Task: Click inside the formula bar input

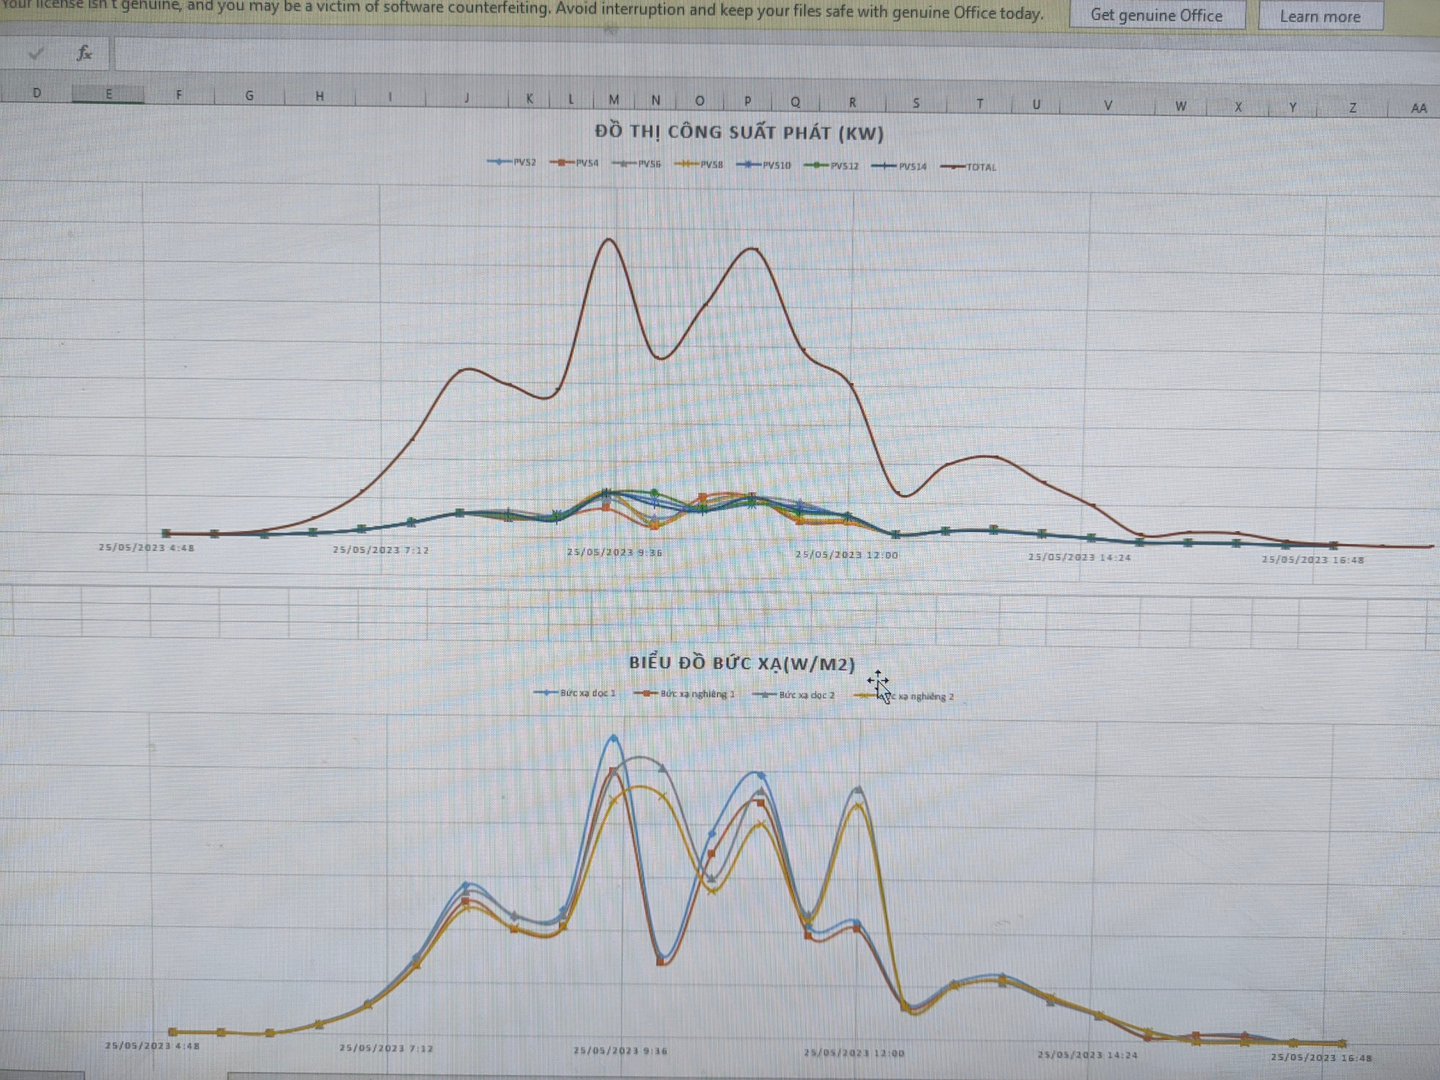Action: [700, 54]
